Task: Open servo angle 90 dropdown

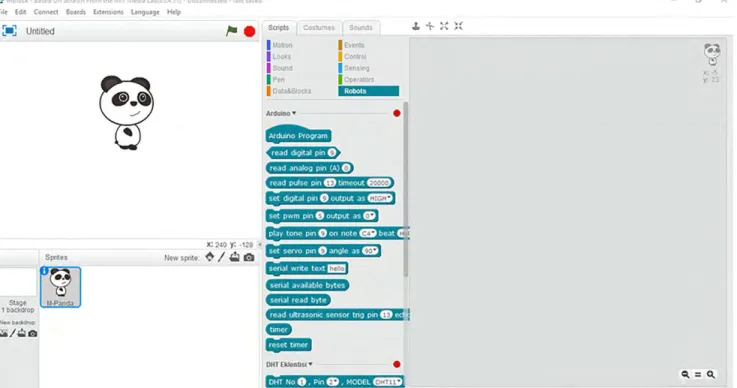Action: coord(370,251)
